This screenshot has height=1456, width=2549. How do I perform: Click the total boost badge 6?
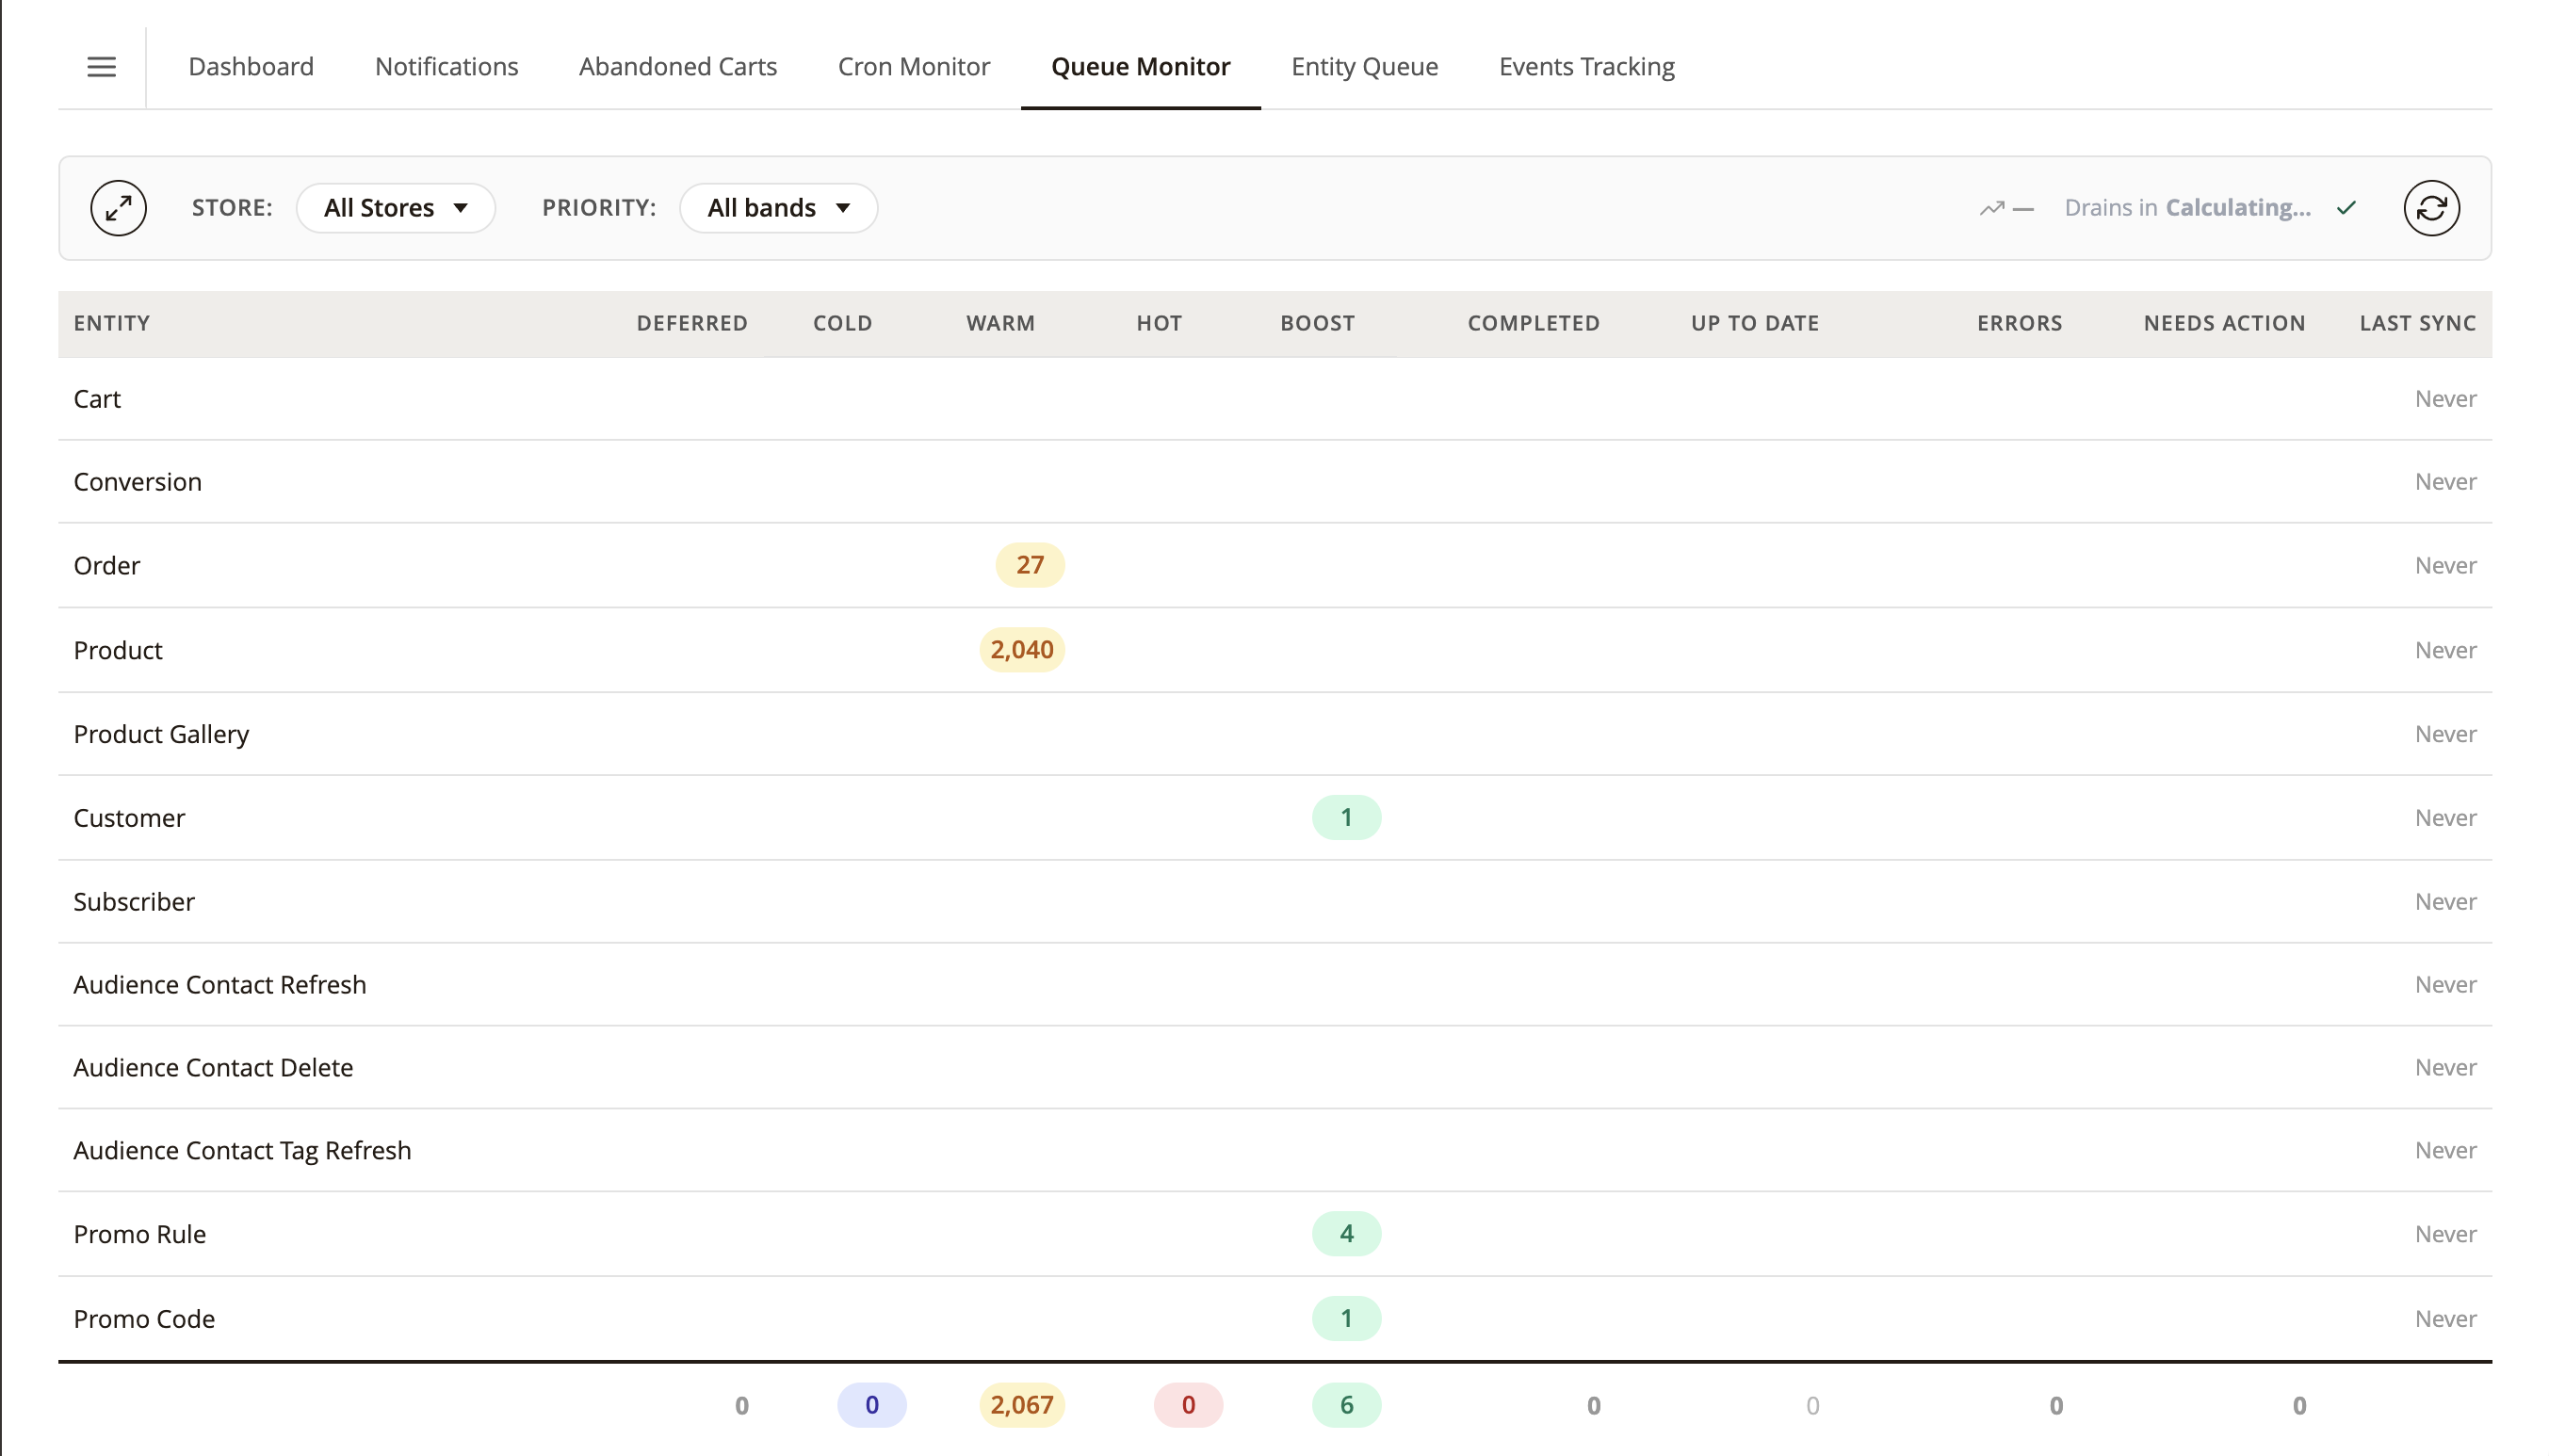pos(1346,1405)
